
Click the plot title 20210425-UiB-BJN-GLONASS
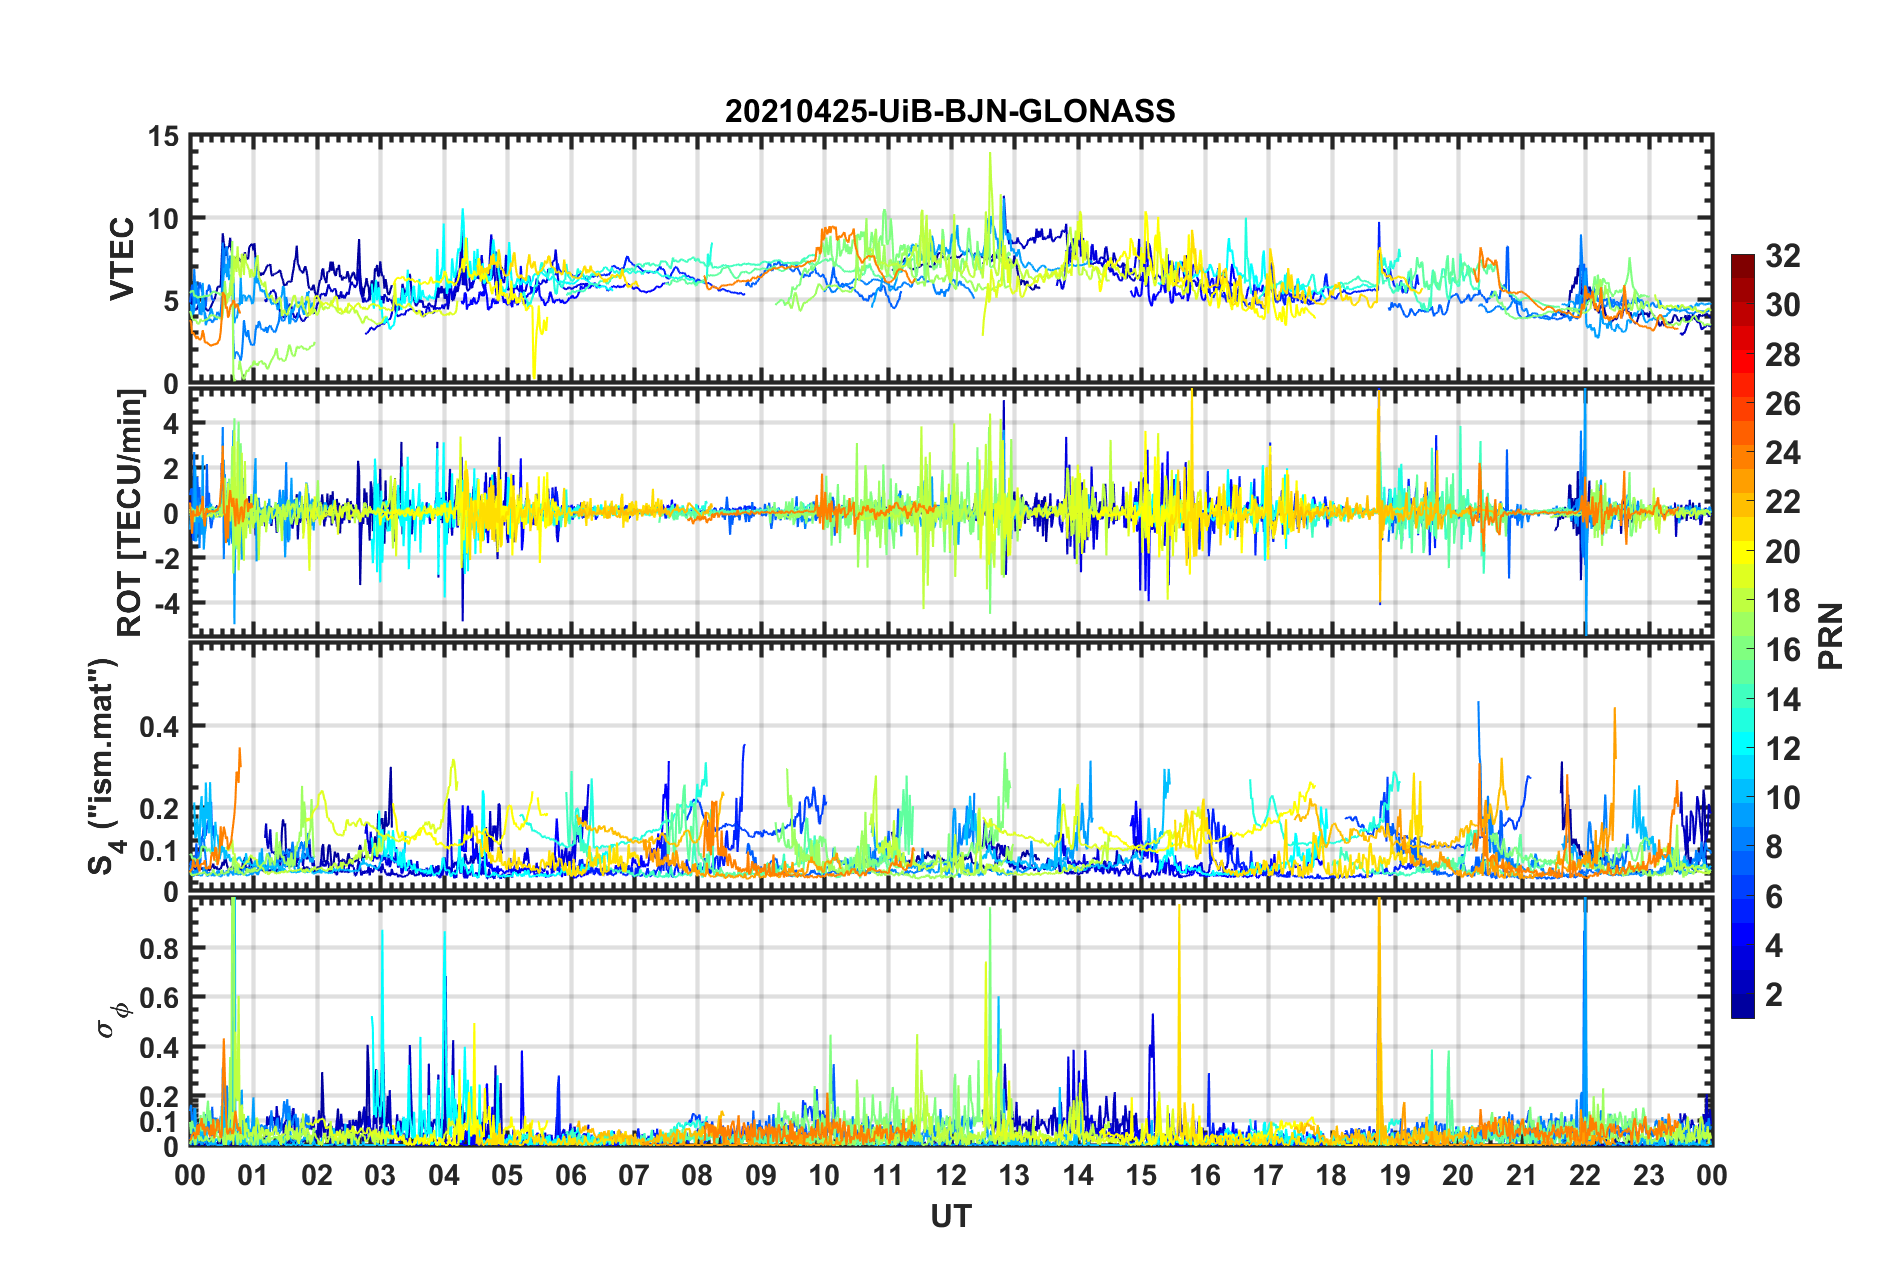pyautogui.click(x=950, y=111)
